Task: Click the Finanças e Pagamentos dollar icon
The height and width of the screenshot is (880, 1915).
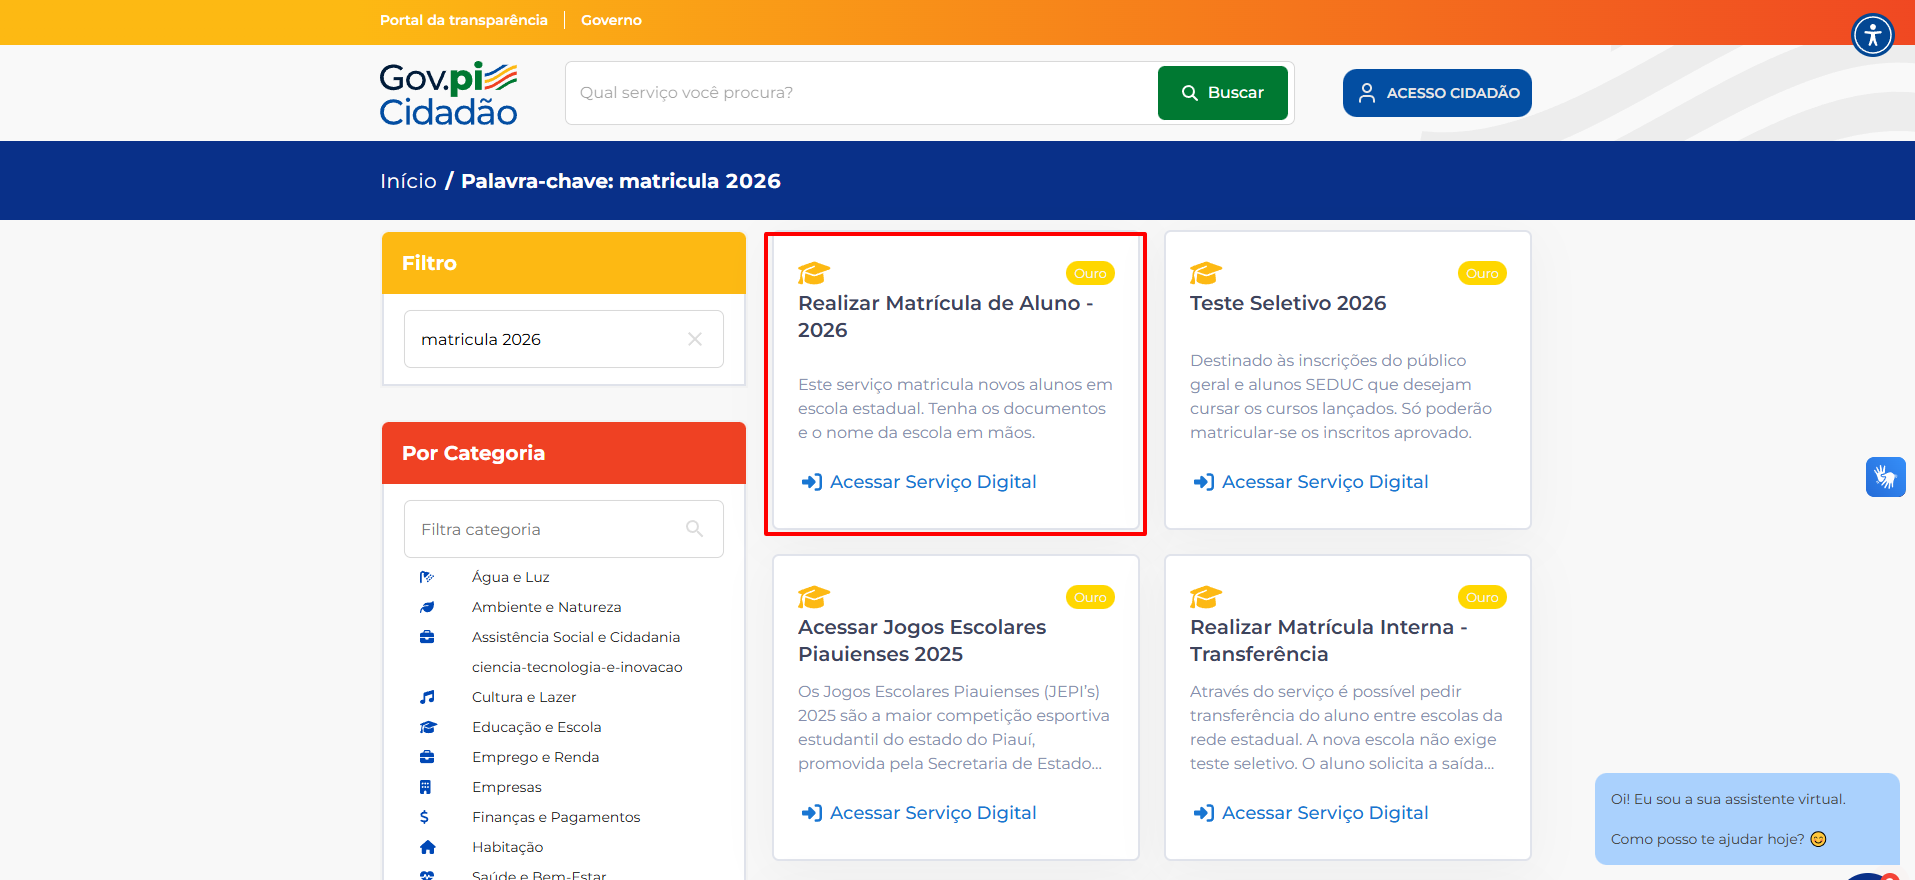Action: (x=425, y=817)
